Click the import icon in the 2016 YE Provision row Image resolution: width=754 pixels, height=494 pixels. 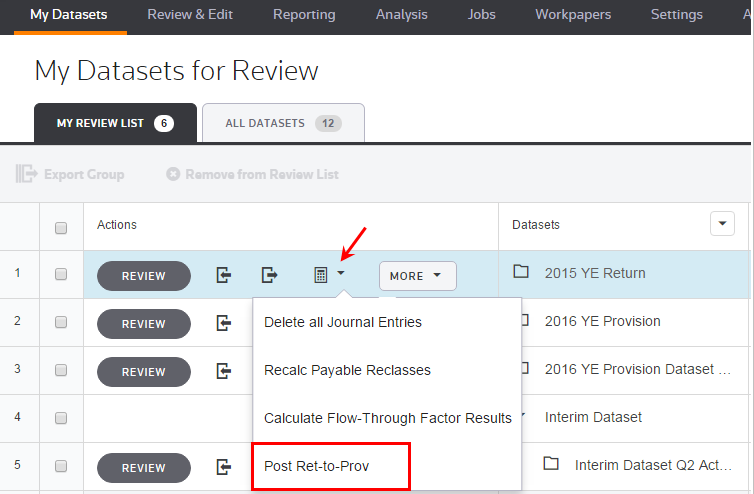click(x=224, y=323)
